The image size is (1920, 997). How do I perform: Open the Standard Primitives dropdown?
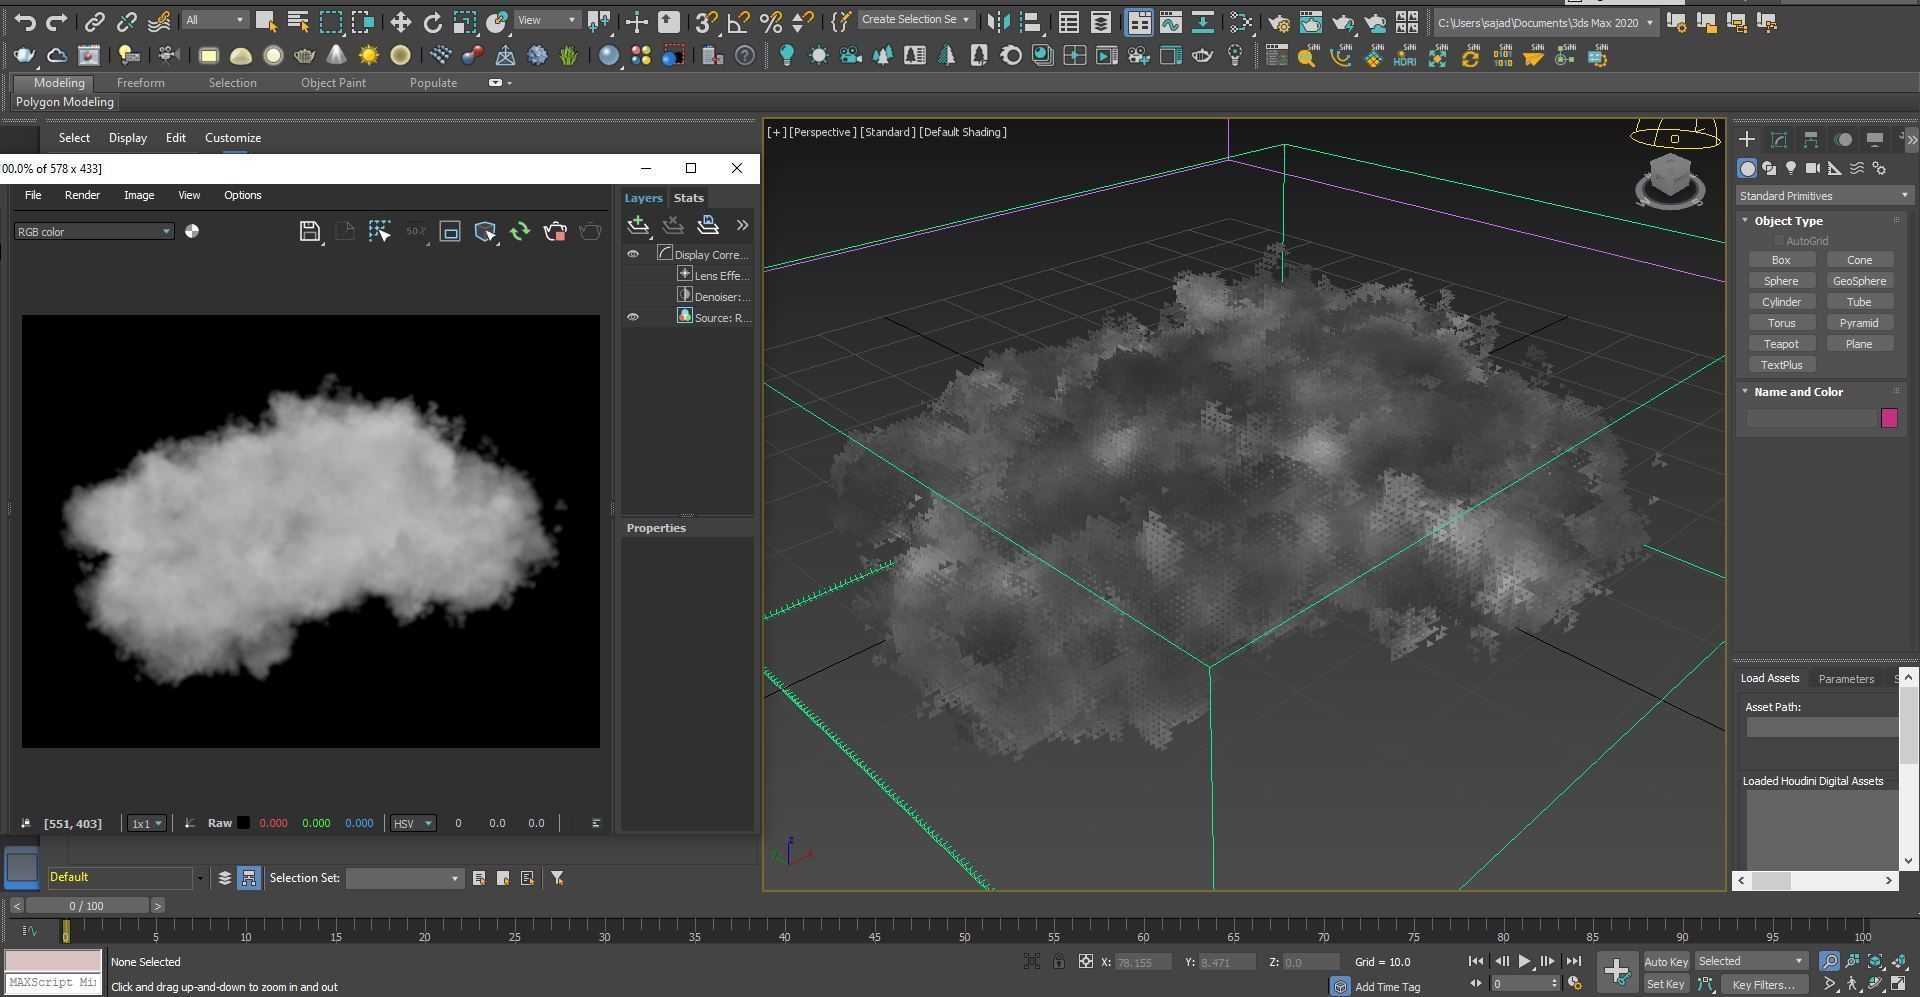1823,196
